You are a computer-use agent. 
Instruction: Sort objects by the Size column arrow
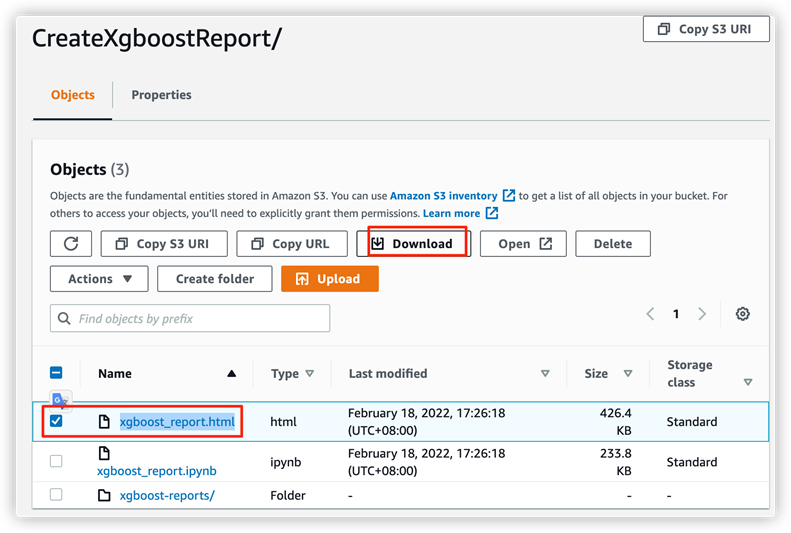click(628, 373)
